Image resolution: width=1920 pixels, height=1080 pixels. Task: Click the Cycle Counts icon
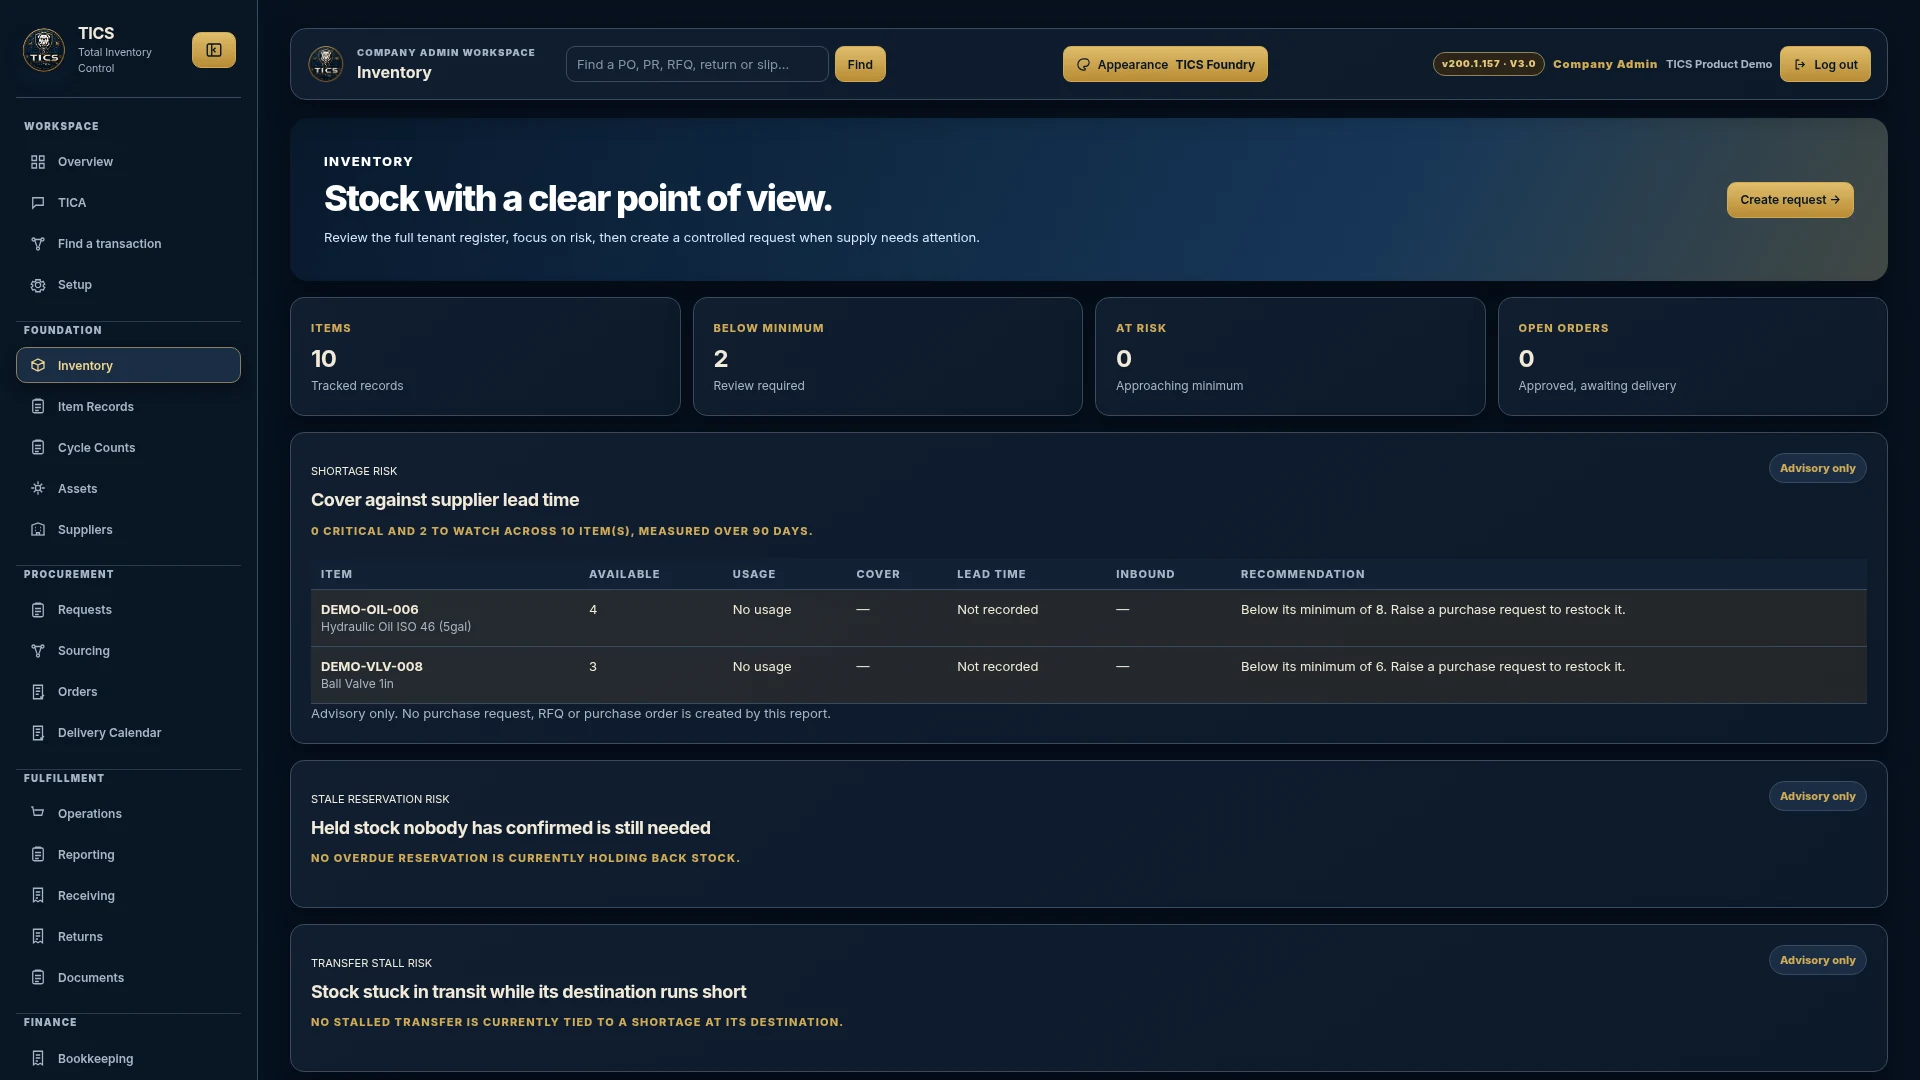tap(38, 448)
